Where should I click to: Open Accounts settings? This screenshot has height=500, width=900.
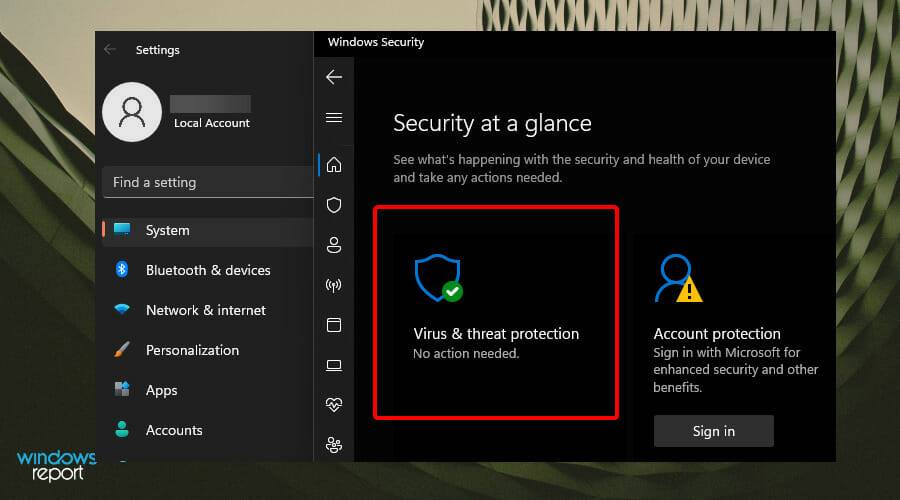click(208, 431)
